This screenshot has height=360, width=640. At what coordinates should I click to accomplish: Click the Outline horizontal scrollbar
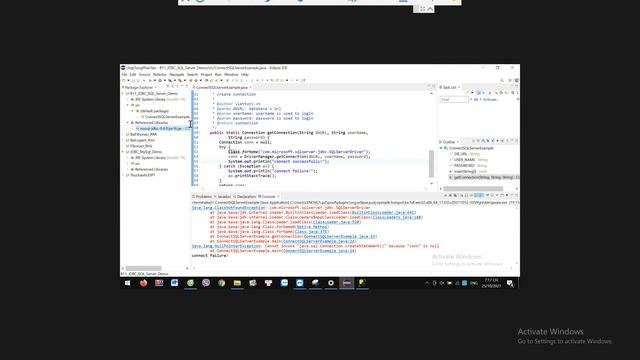[x=473, y=189]
